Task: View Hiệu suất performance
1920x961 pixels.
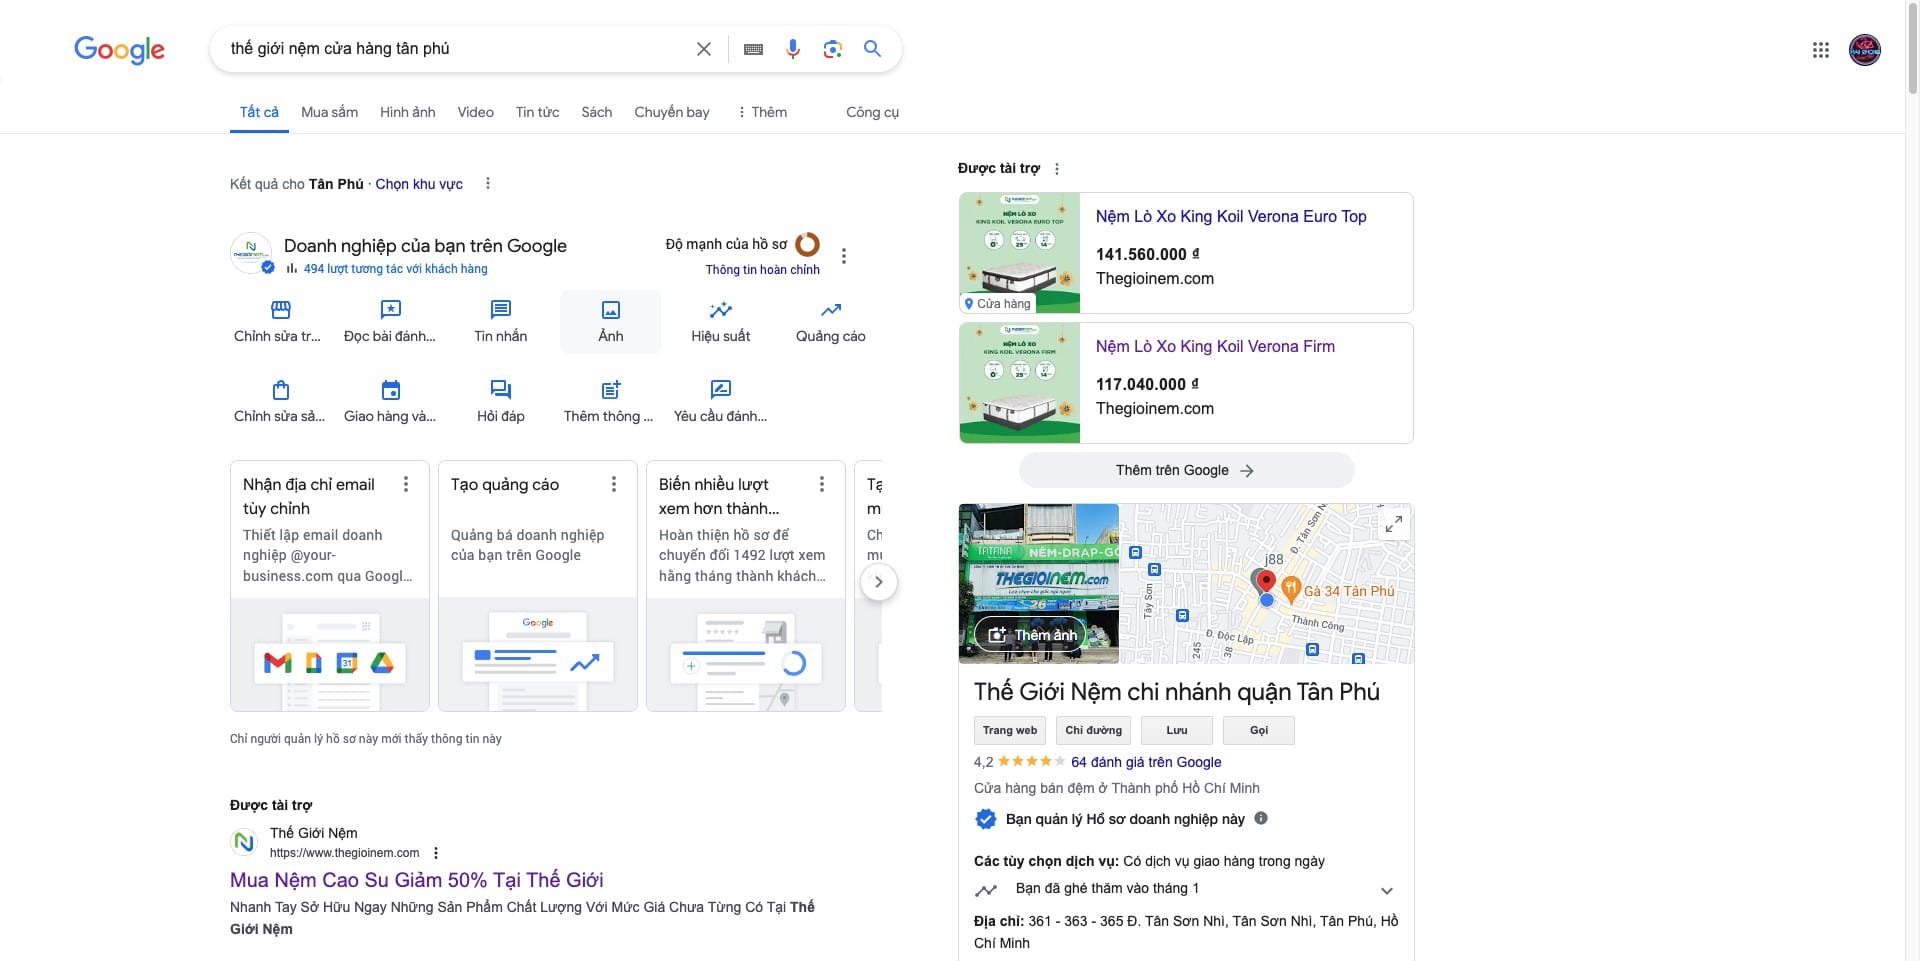Action: (x=721, y=321)
